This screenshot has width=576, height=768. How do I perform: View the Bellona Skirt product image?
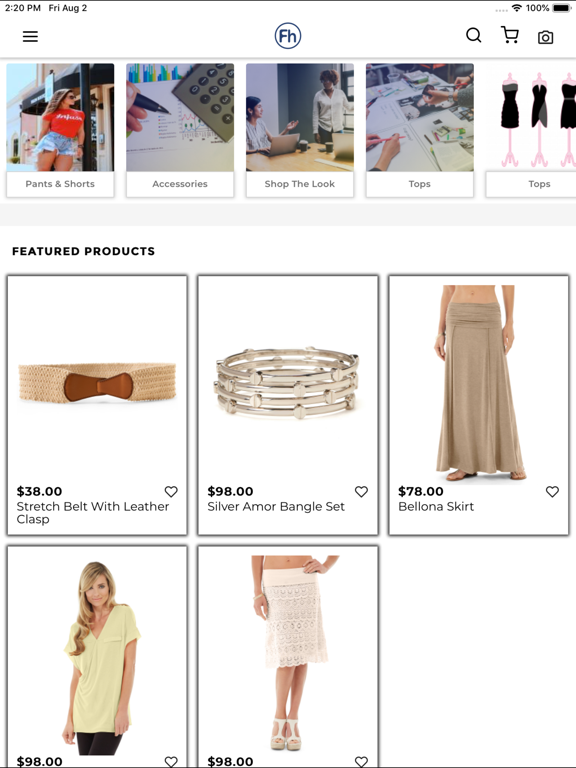click(479, 383)
